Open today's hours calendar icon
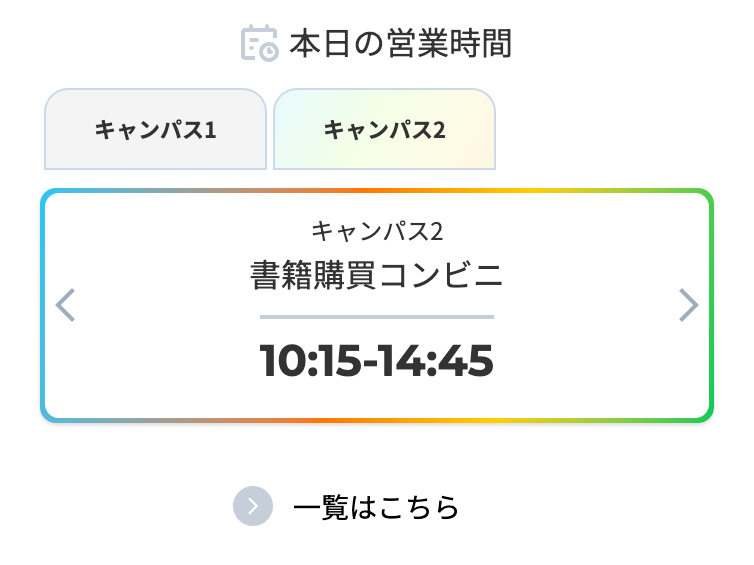This screenshot has width=754, height=565. (x=259, y=43)
